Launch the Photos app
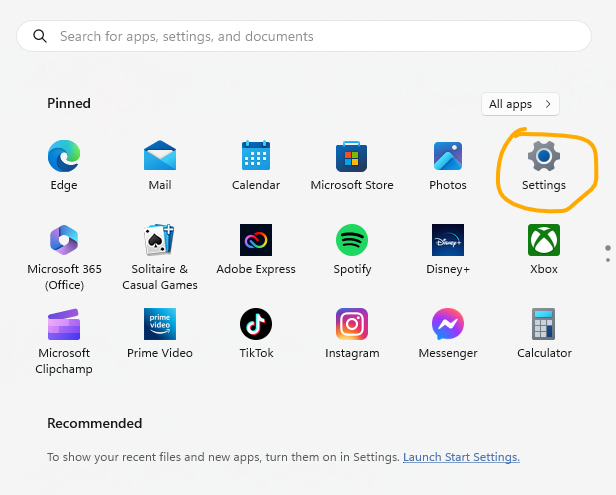The width and height of the screenshot is (616, 495). coord(448,165)
